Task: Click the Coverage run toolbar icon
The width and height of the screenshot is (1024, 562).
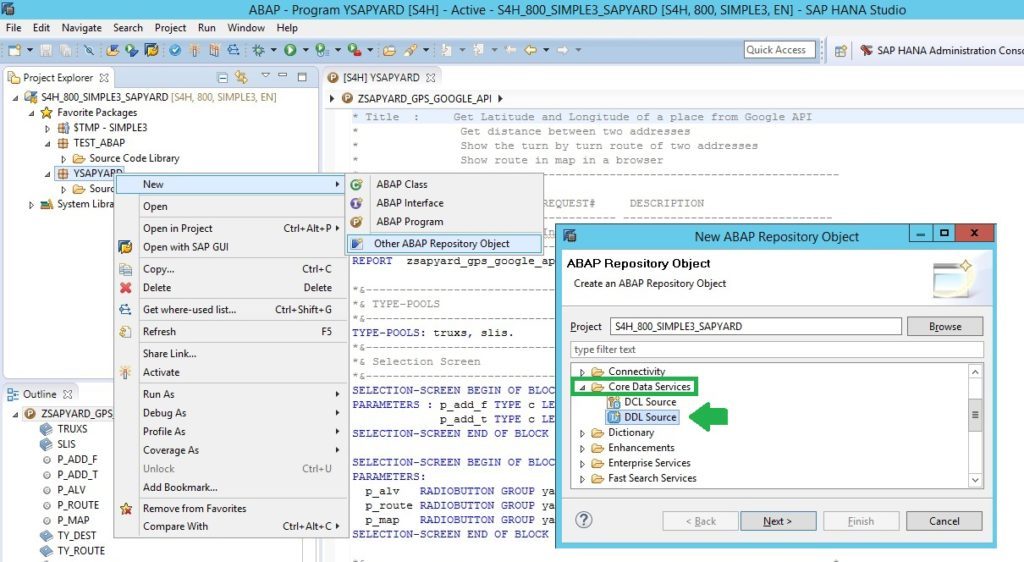Action: [x=321, y=50]
